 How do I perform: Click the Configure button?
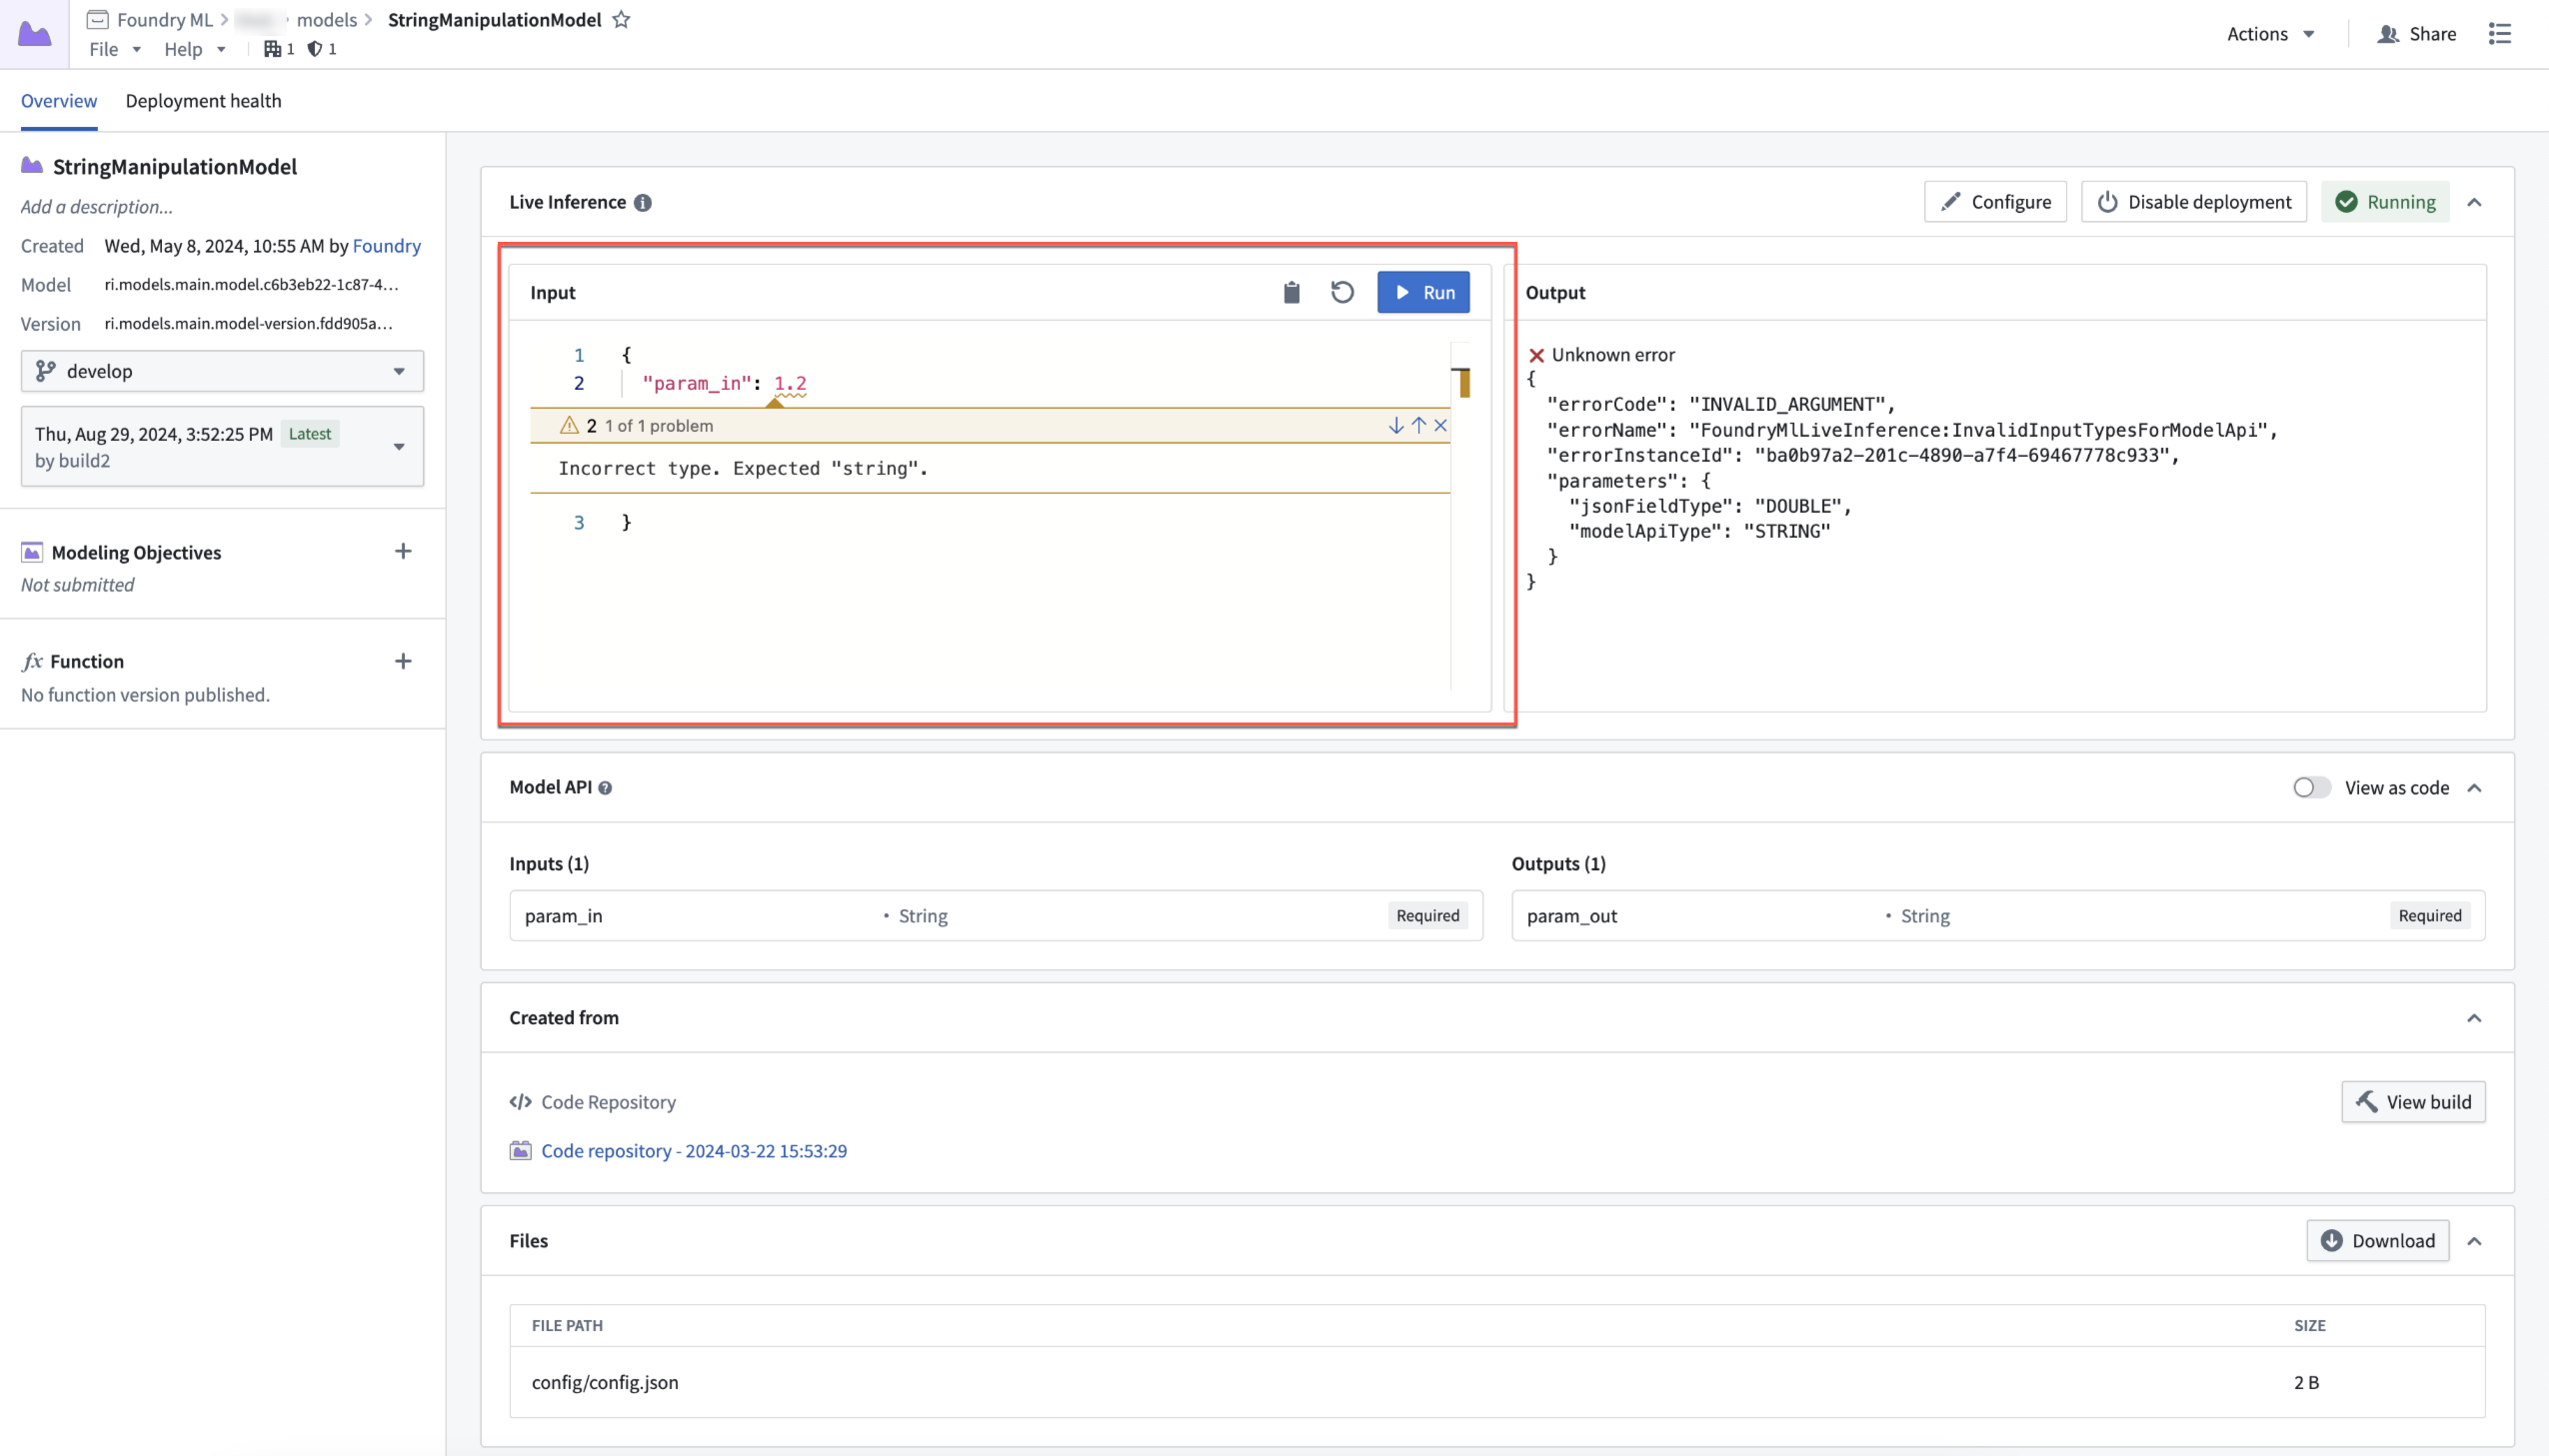(1995, 202)
